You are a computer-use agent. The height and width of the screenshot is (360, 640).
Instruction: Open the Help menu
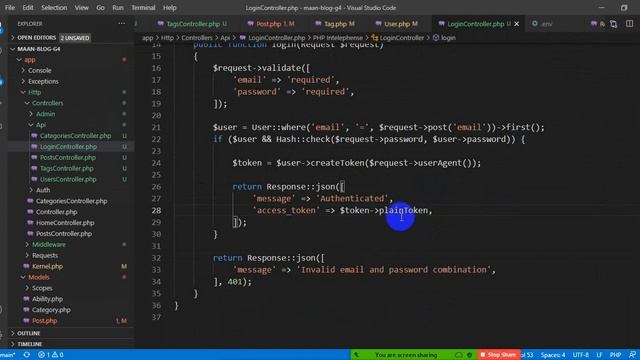point(169,8)
